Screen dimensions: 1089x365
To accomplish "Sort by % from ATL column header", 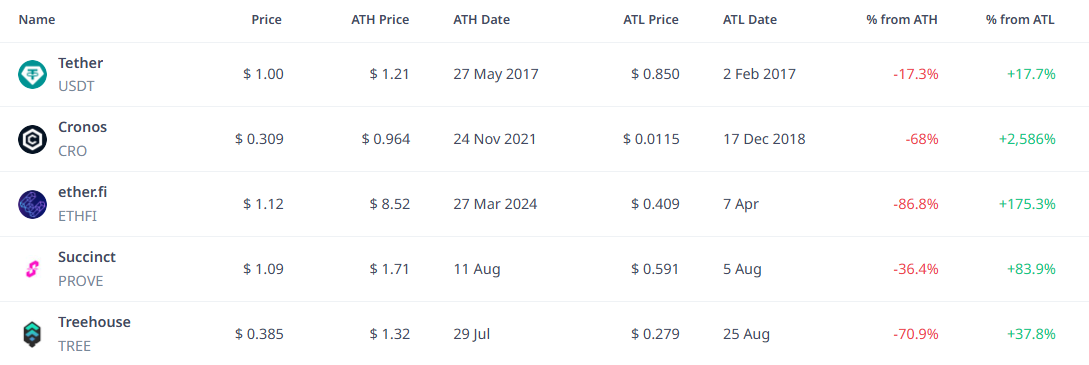I will [x=1020, y=20].
